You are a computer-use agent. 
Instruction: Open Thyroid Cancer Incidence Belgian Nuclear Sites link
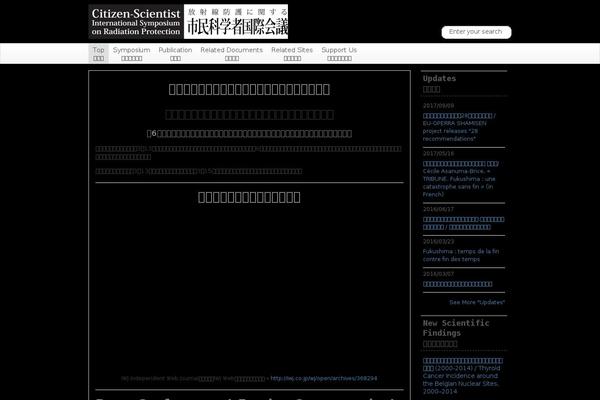pyautogui.click(x=463, y=376)
